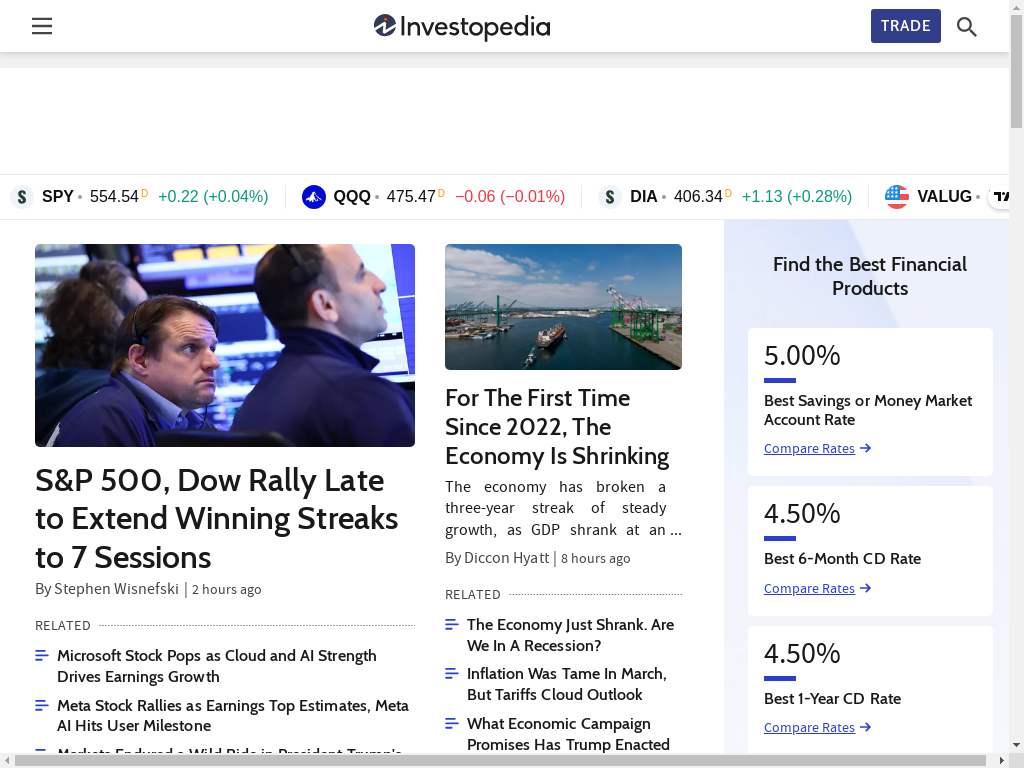Click Best 1-Year CD Rate label
The image size is (1024, 768).
click(x=833, y=699)
